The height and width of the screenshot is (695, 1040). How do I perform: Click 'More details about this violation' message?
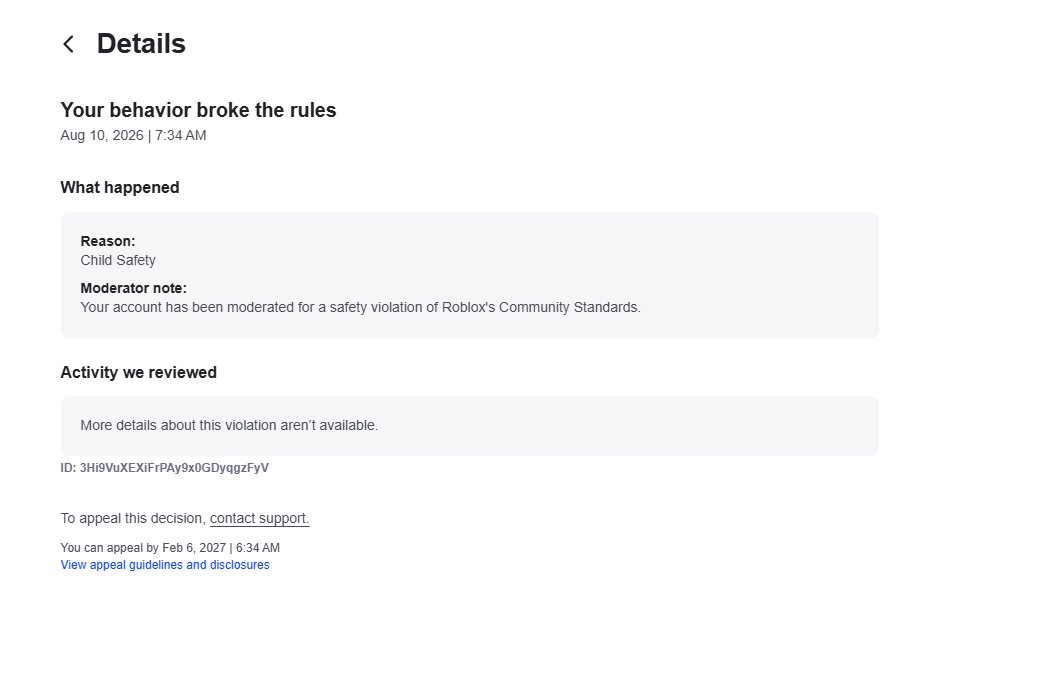229,426
